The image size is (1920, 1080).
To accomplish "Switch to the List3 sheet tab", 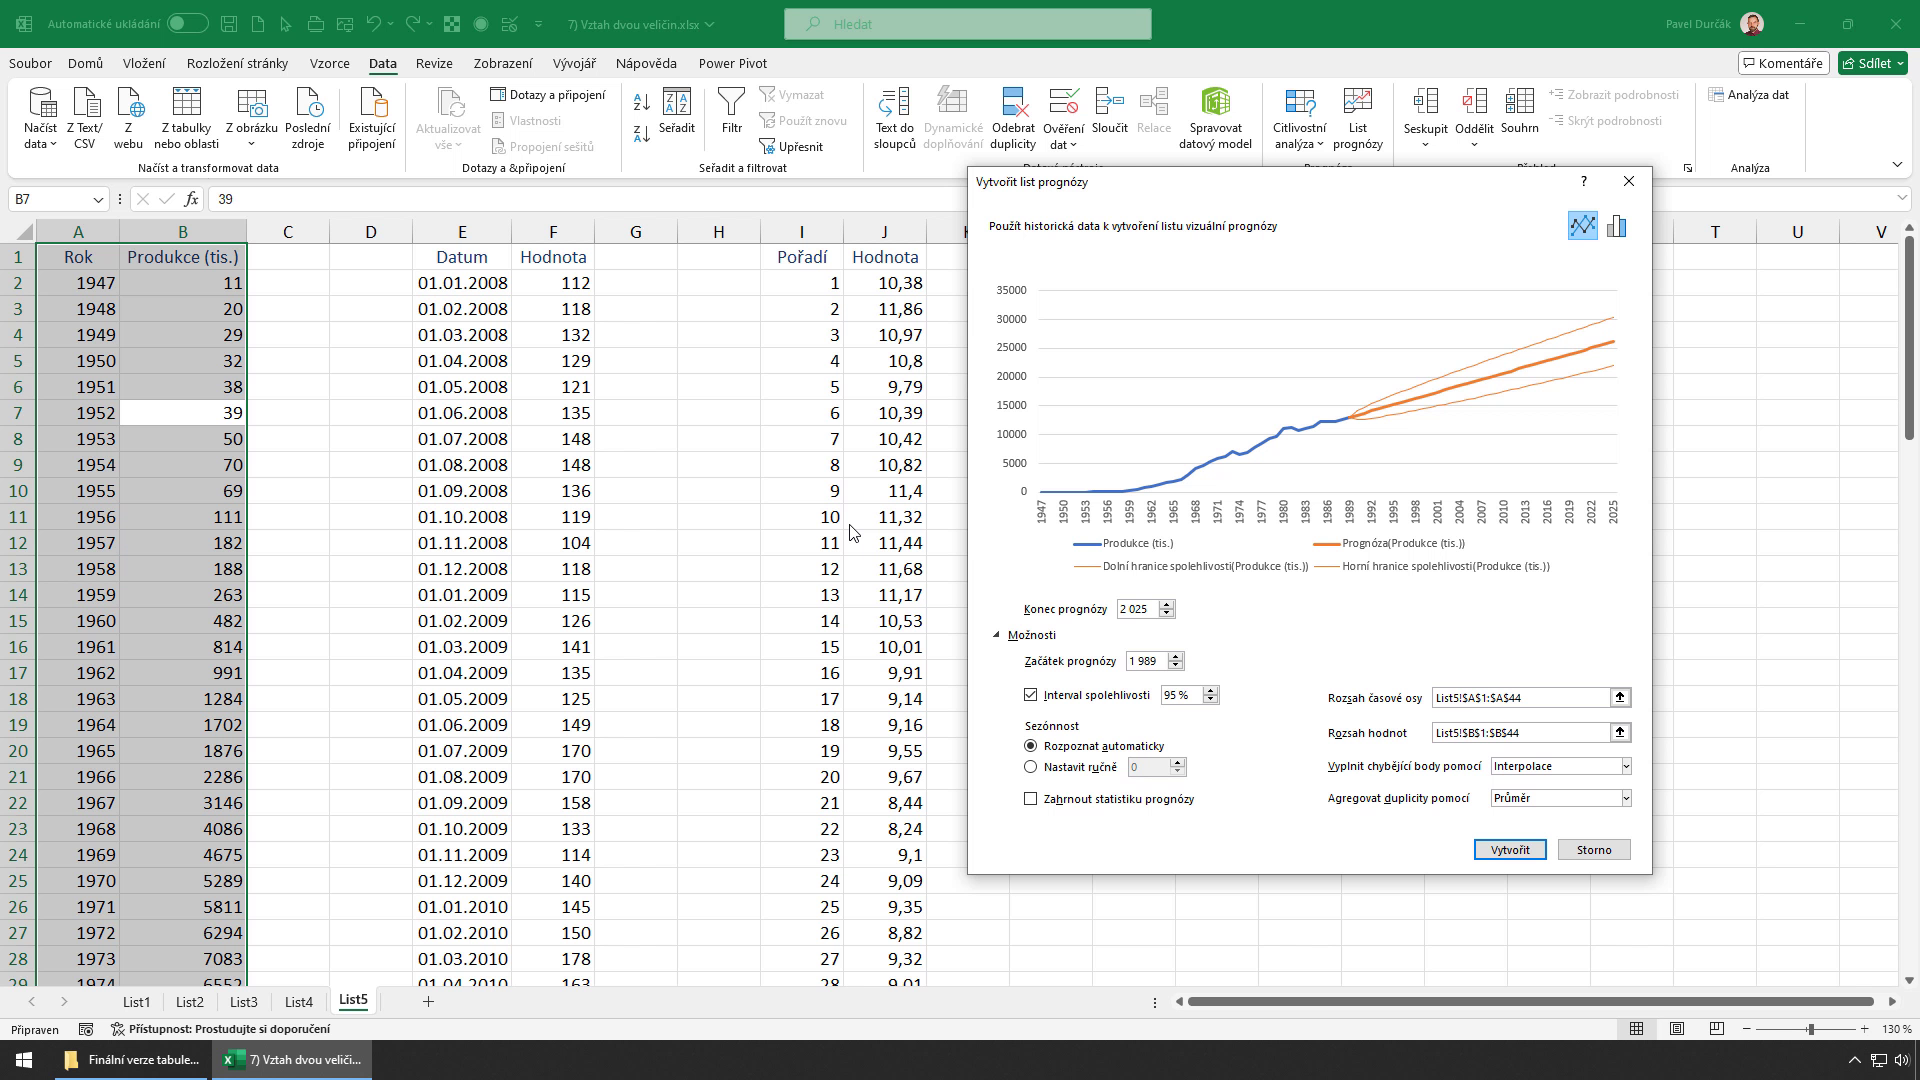I will (x=243, y=1002).
